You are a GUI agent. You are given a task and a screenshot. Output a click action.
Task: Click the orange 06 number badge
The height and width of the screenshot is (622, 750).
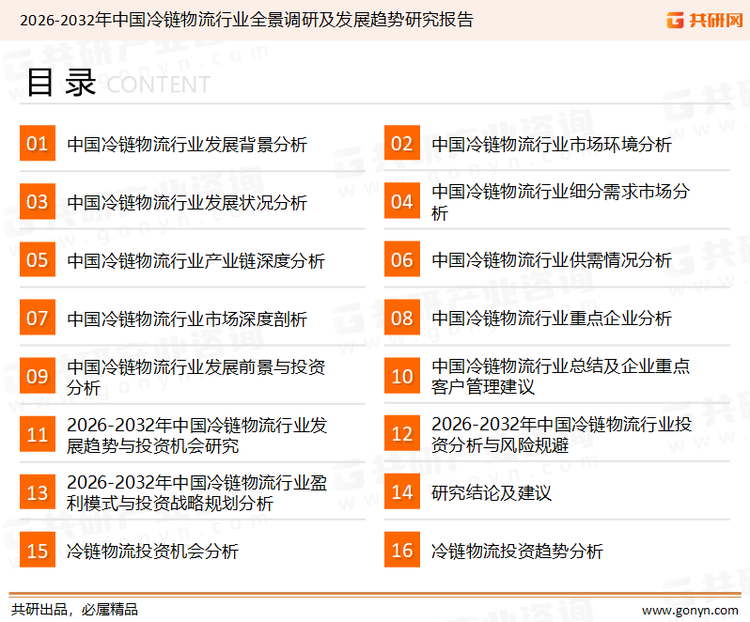click(402, 259)
